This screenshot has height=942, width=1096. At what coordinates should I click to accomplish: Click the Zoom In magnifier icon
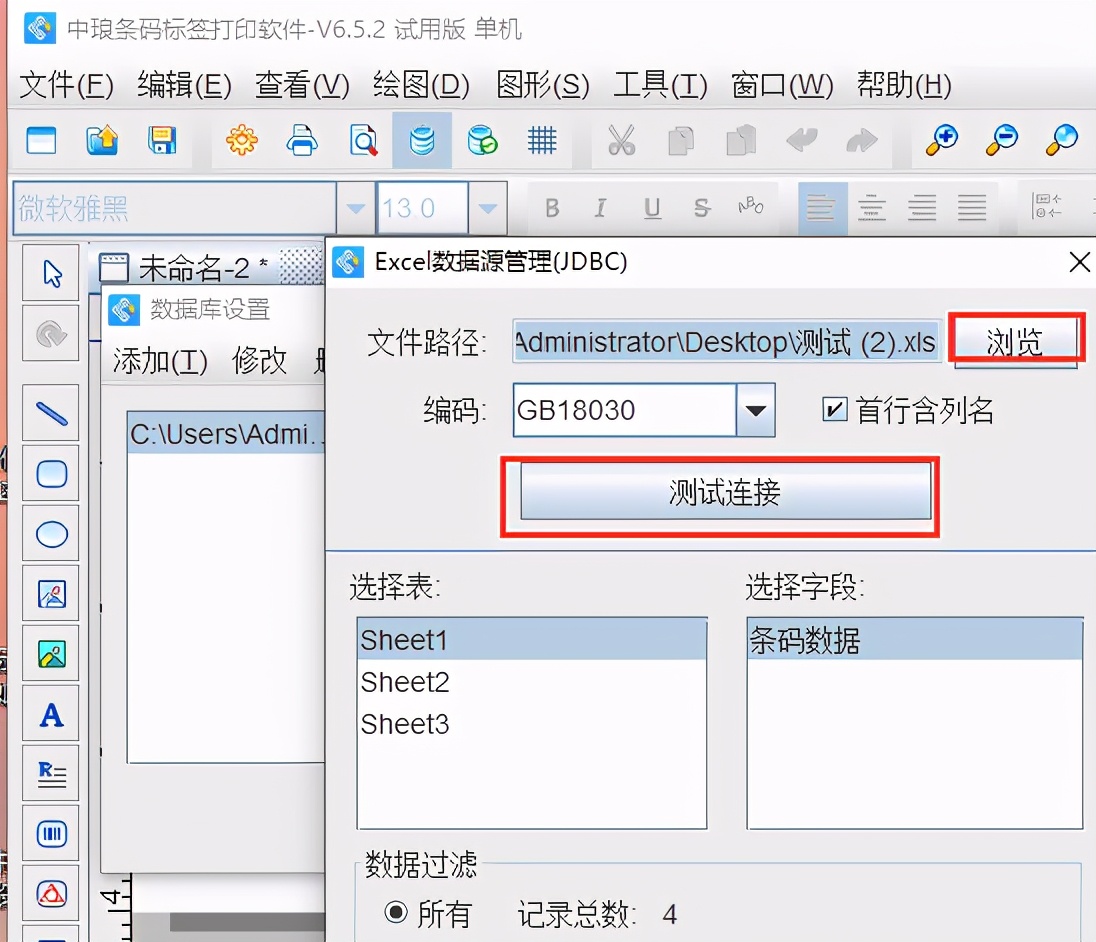point(942,140)
